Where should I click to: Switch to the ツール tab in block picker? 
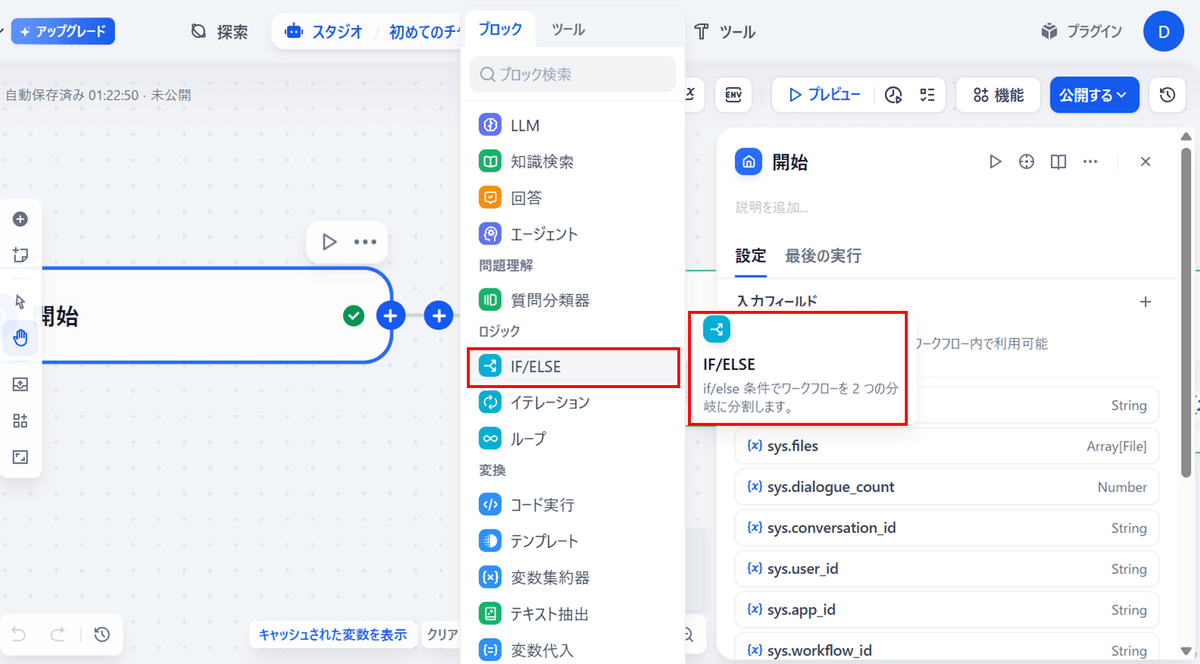click(568, 29)
